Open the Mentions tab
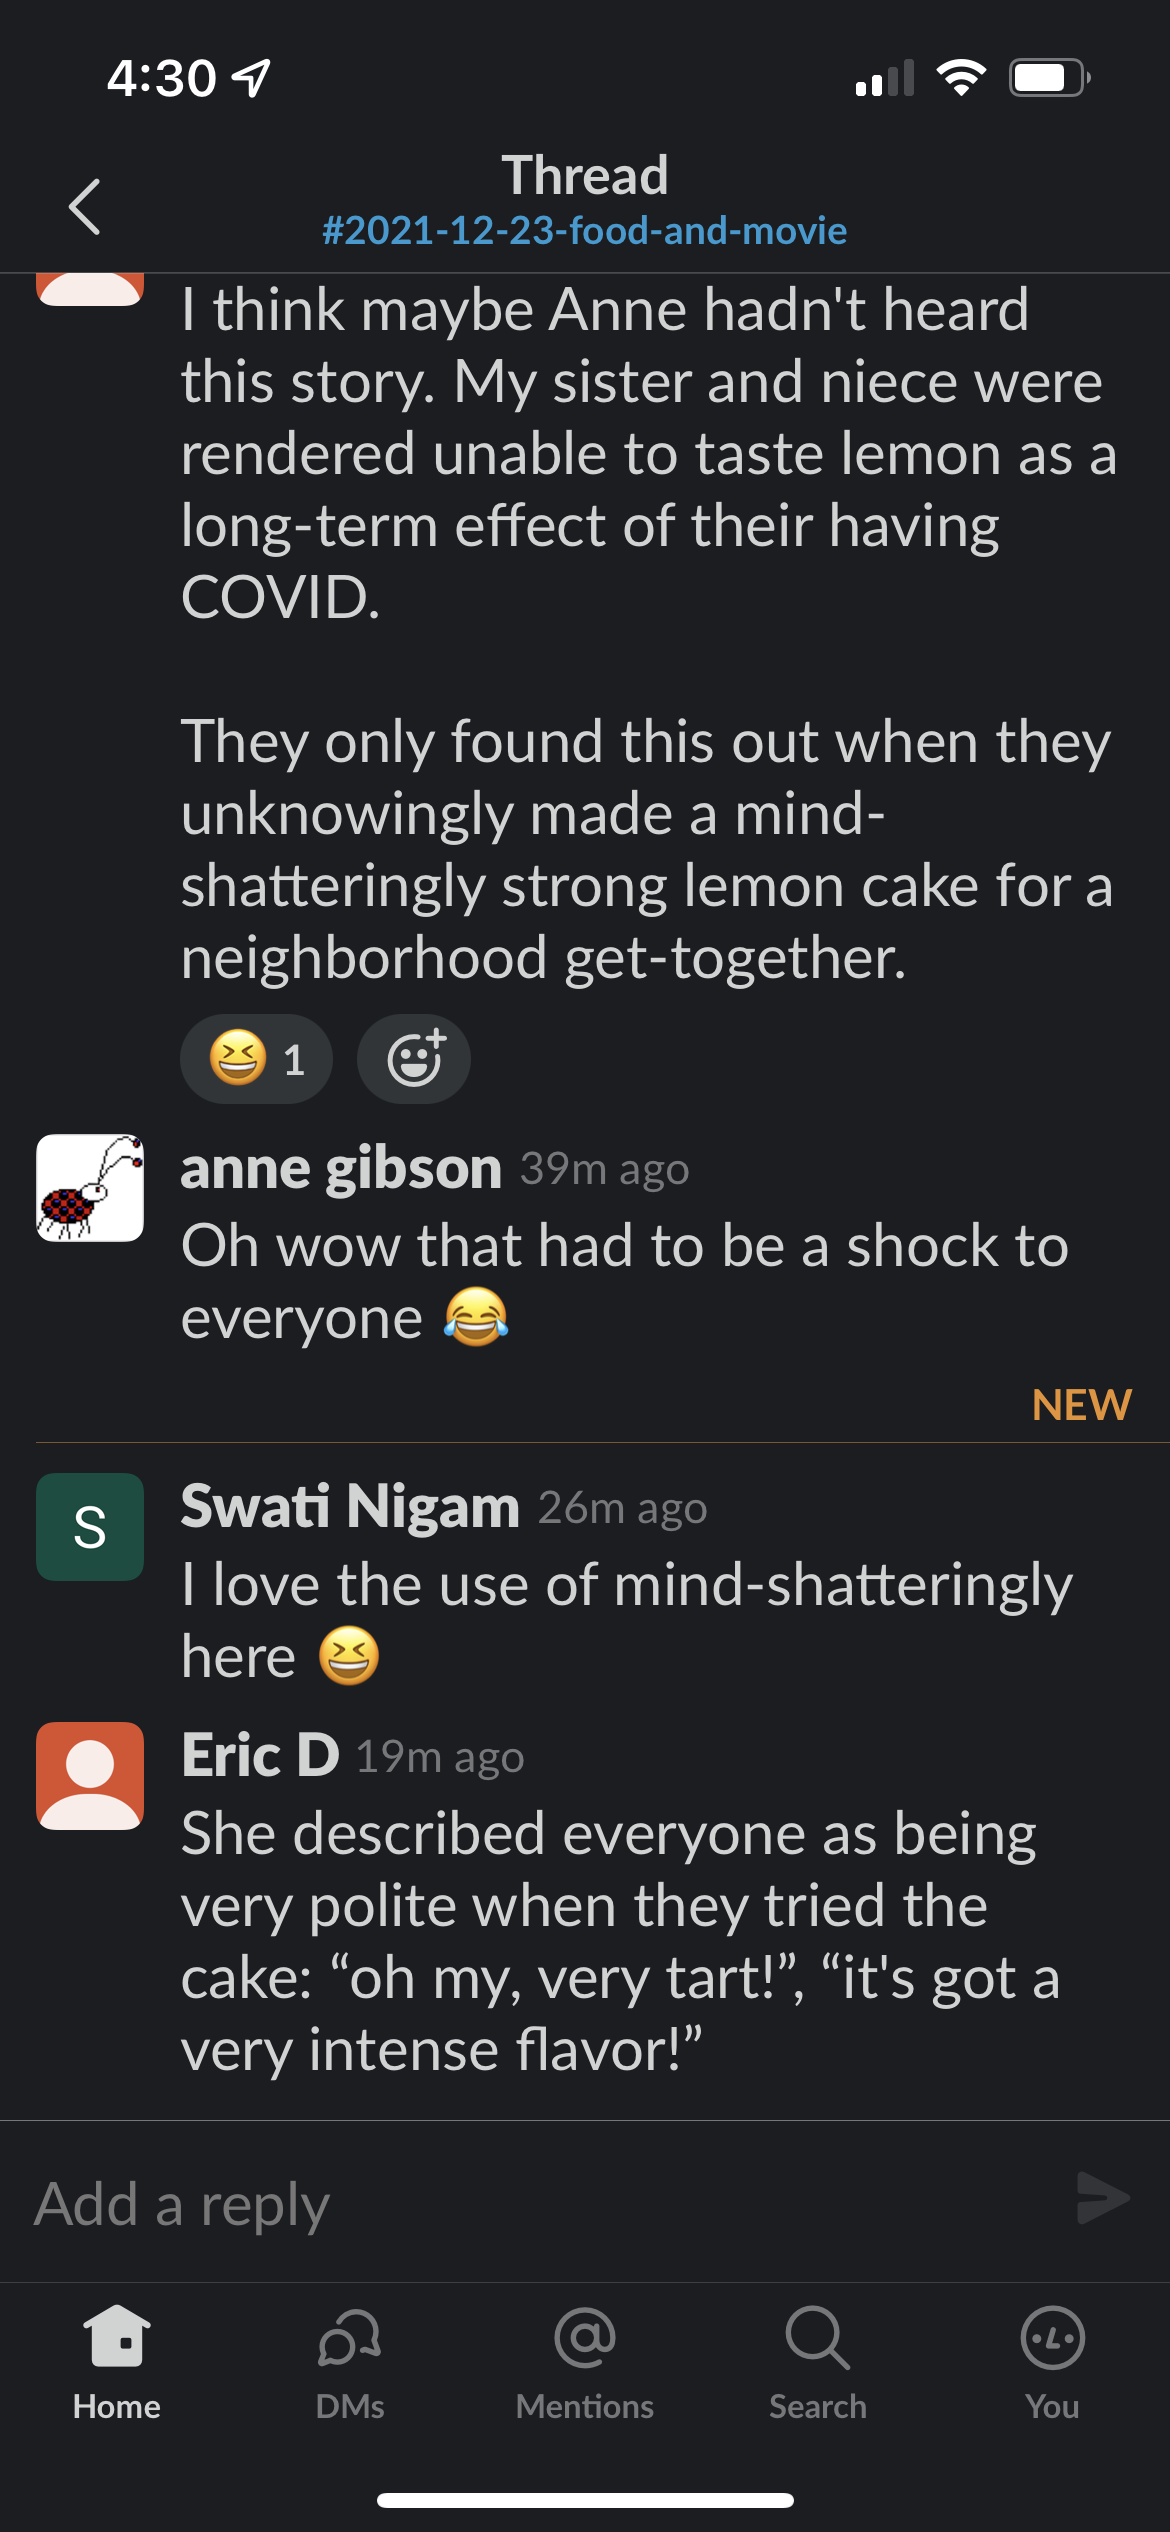Screen dimensions: 1170x2532 click(x=585, y=2362)
